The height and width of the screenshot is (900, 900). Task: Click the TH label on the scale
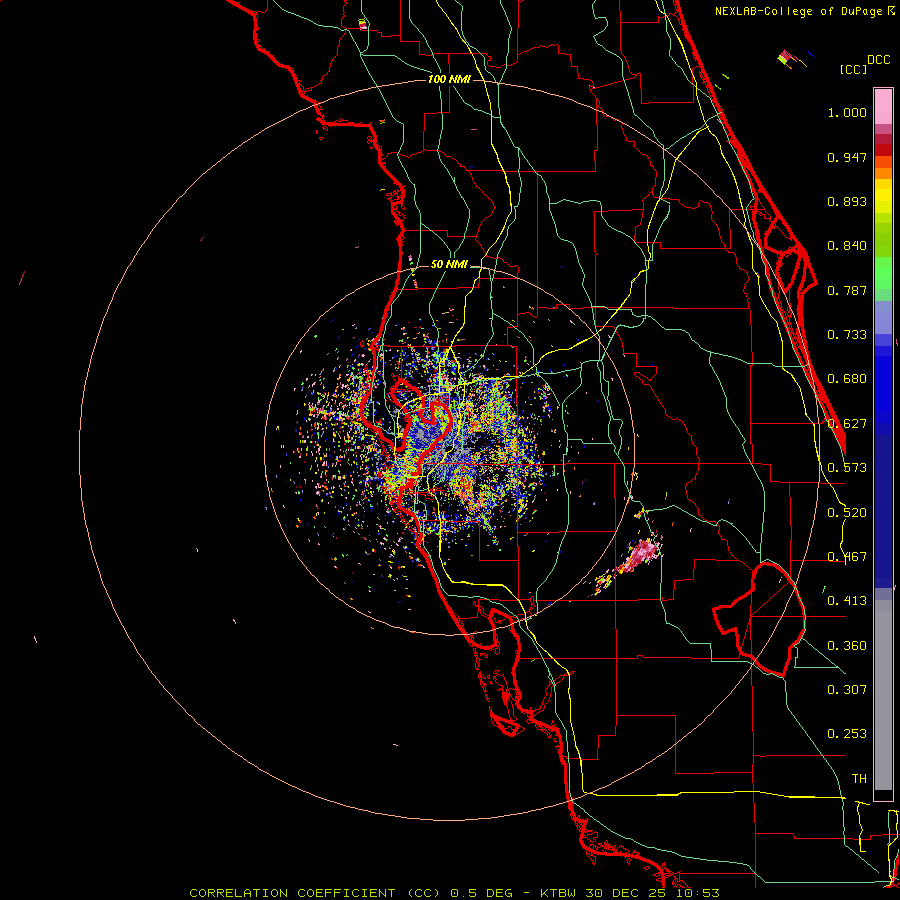point(859,779)
